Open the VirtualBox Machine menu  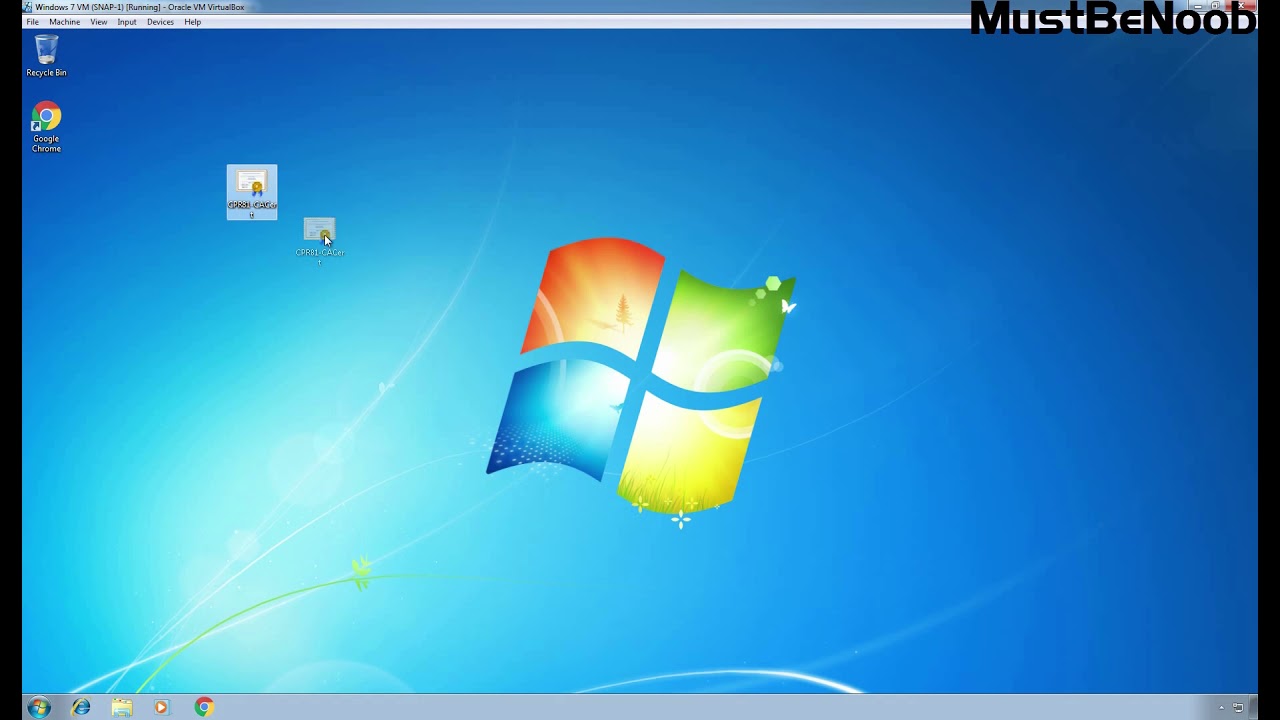64,22
